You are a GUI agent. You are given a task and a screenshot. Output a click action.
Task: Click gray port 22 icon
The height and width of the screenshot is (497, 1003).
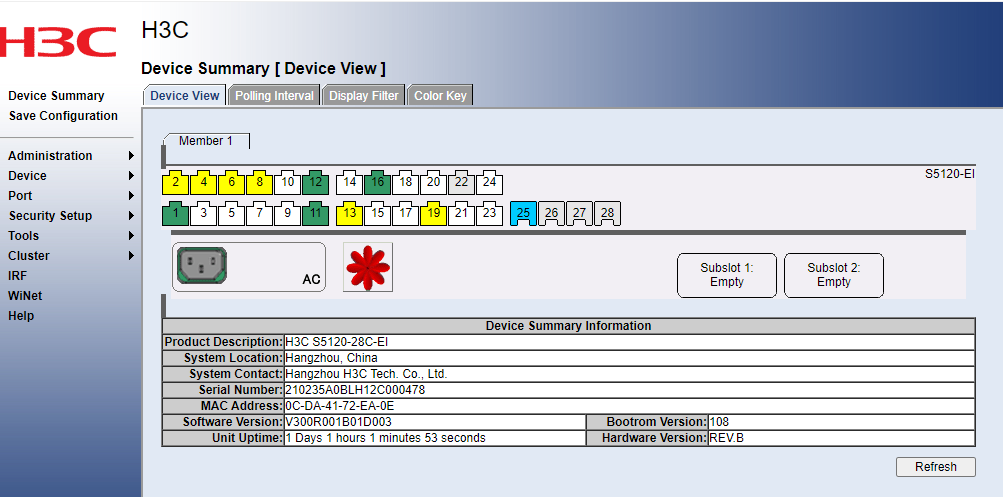(x=462, y=183)
